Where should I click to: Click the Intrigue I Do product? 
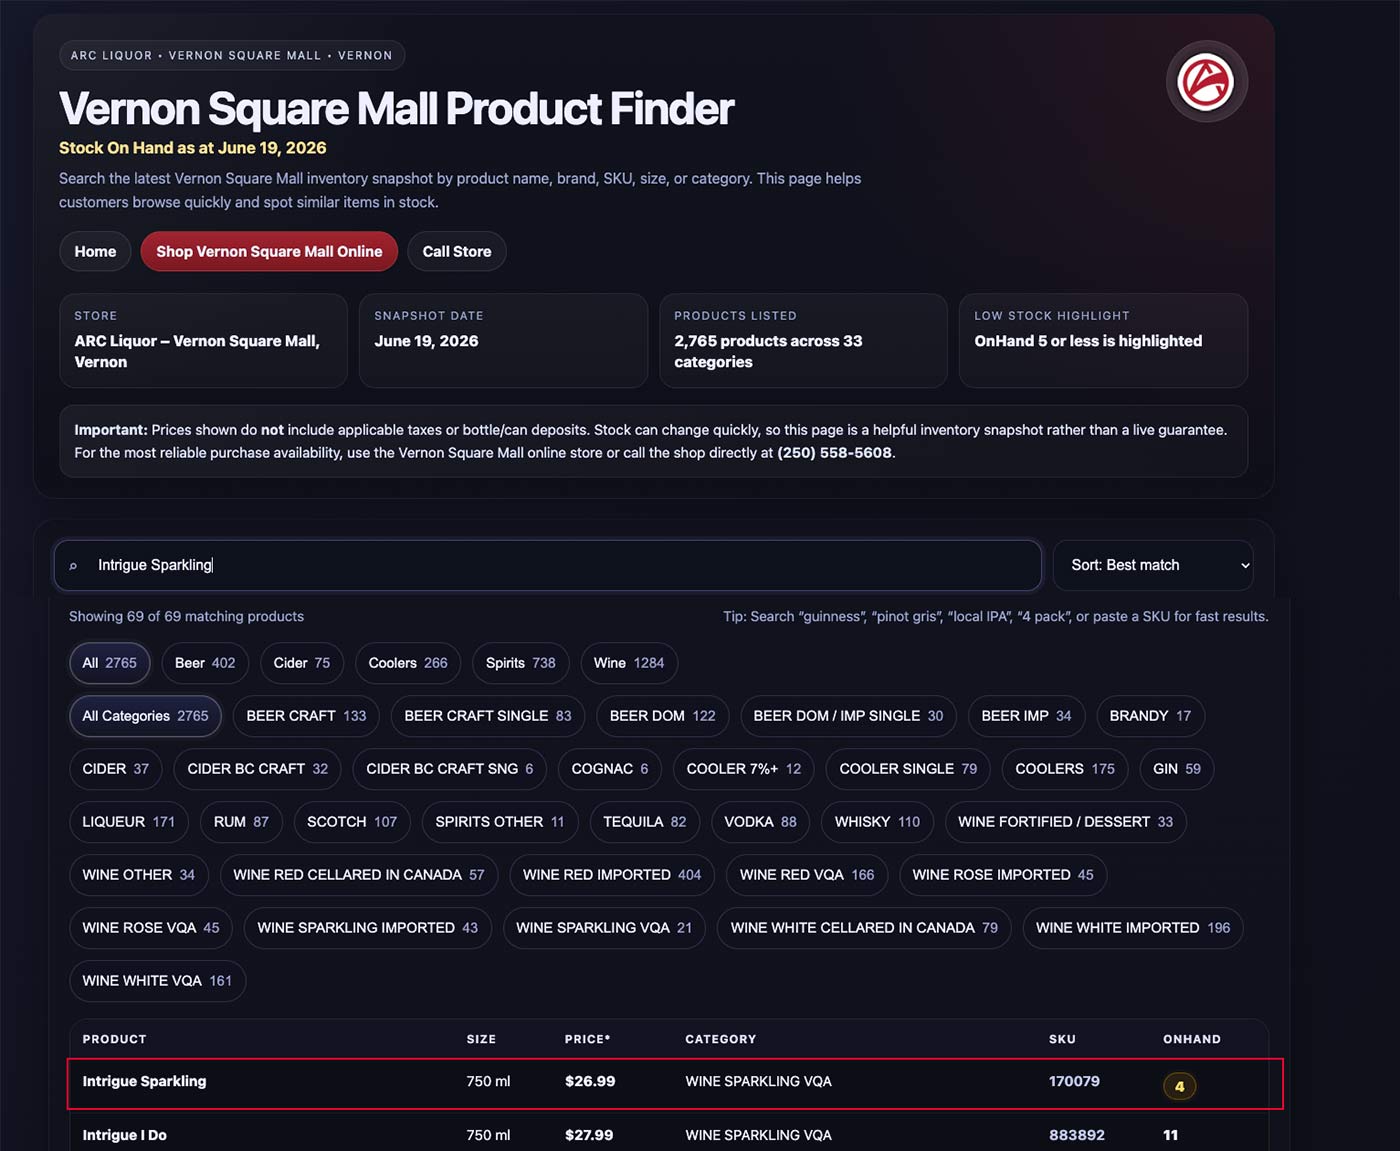click(x=125, y=1135)
